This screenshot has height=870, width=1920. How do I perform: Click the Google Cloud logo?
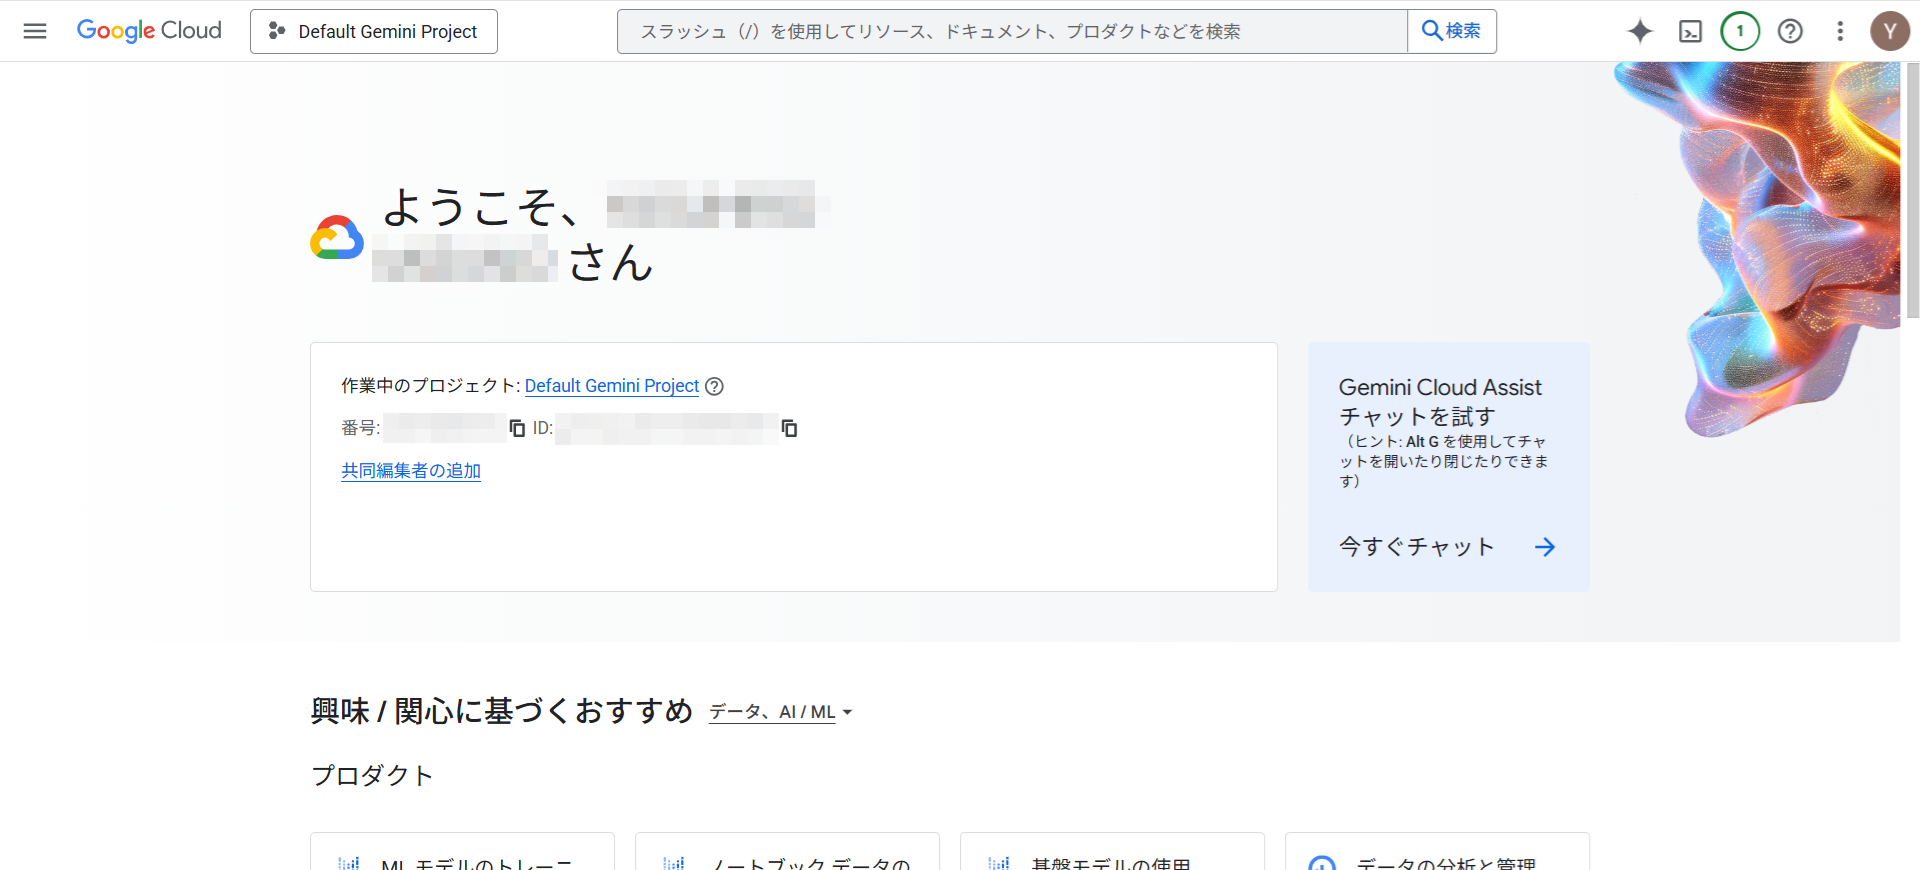pyautogui.click(x=149, y=31)
